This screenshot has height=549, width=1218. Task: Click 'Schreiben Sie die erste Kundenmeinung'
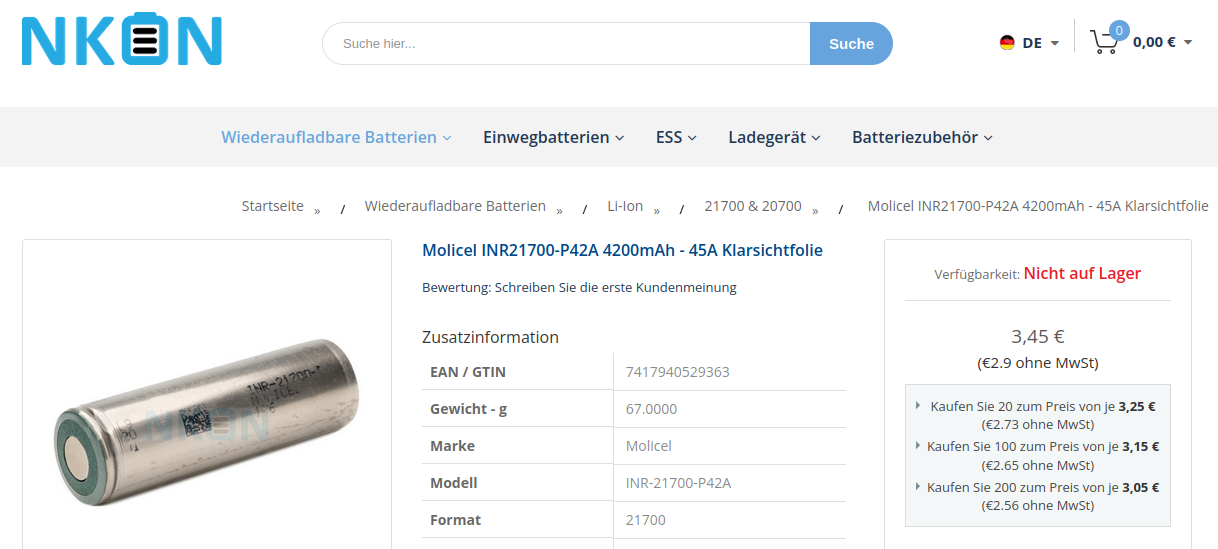[x=615, y=287]
